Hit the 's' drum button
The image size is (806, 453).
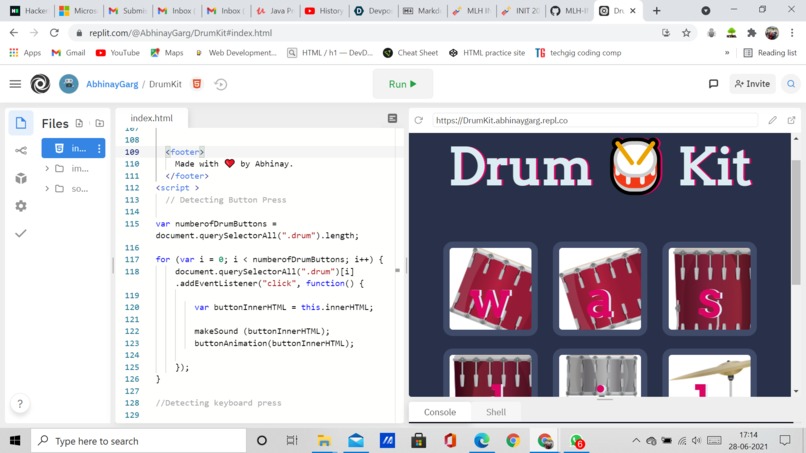pos(709,289)
